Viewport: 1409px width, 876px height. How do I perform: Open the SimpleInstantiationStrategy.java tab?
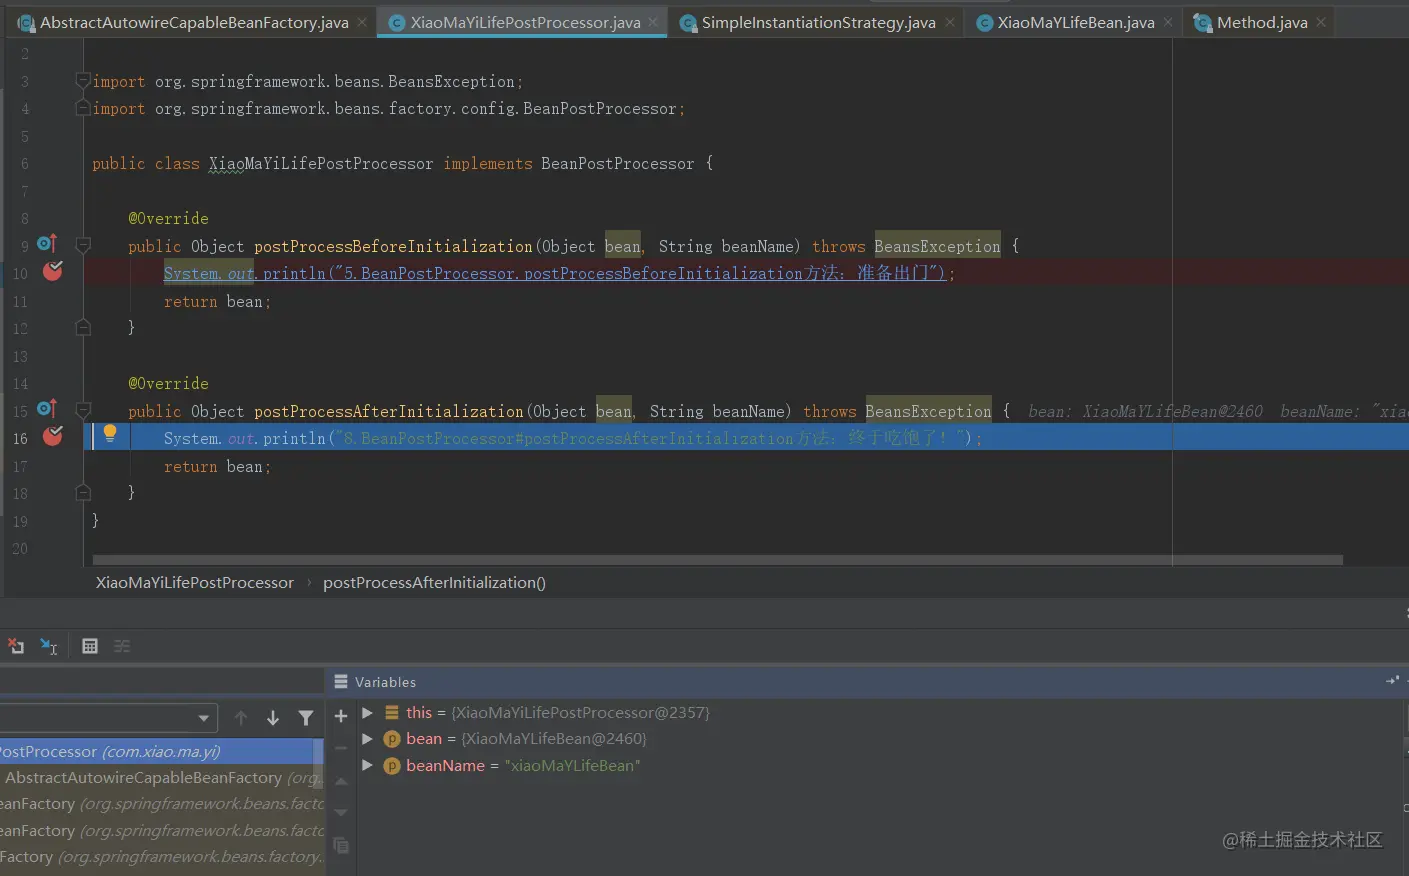(818, 22)
